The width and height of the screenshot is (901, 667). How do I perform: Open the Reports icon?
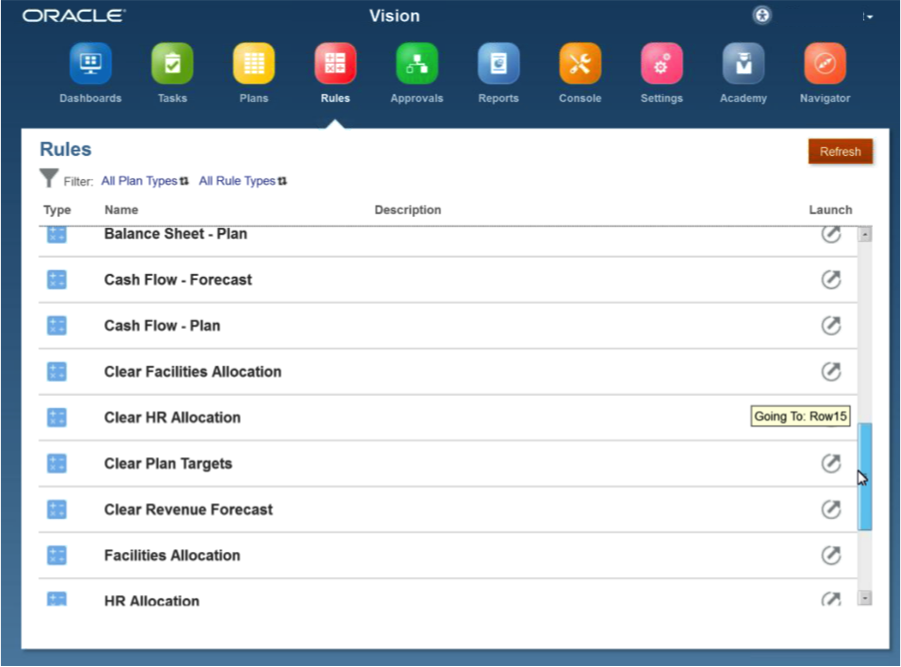pos(498,64)
